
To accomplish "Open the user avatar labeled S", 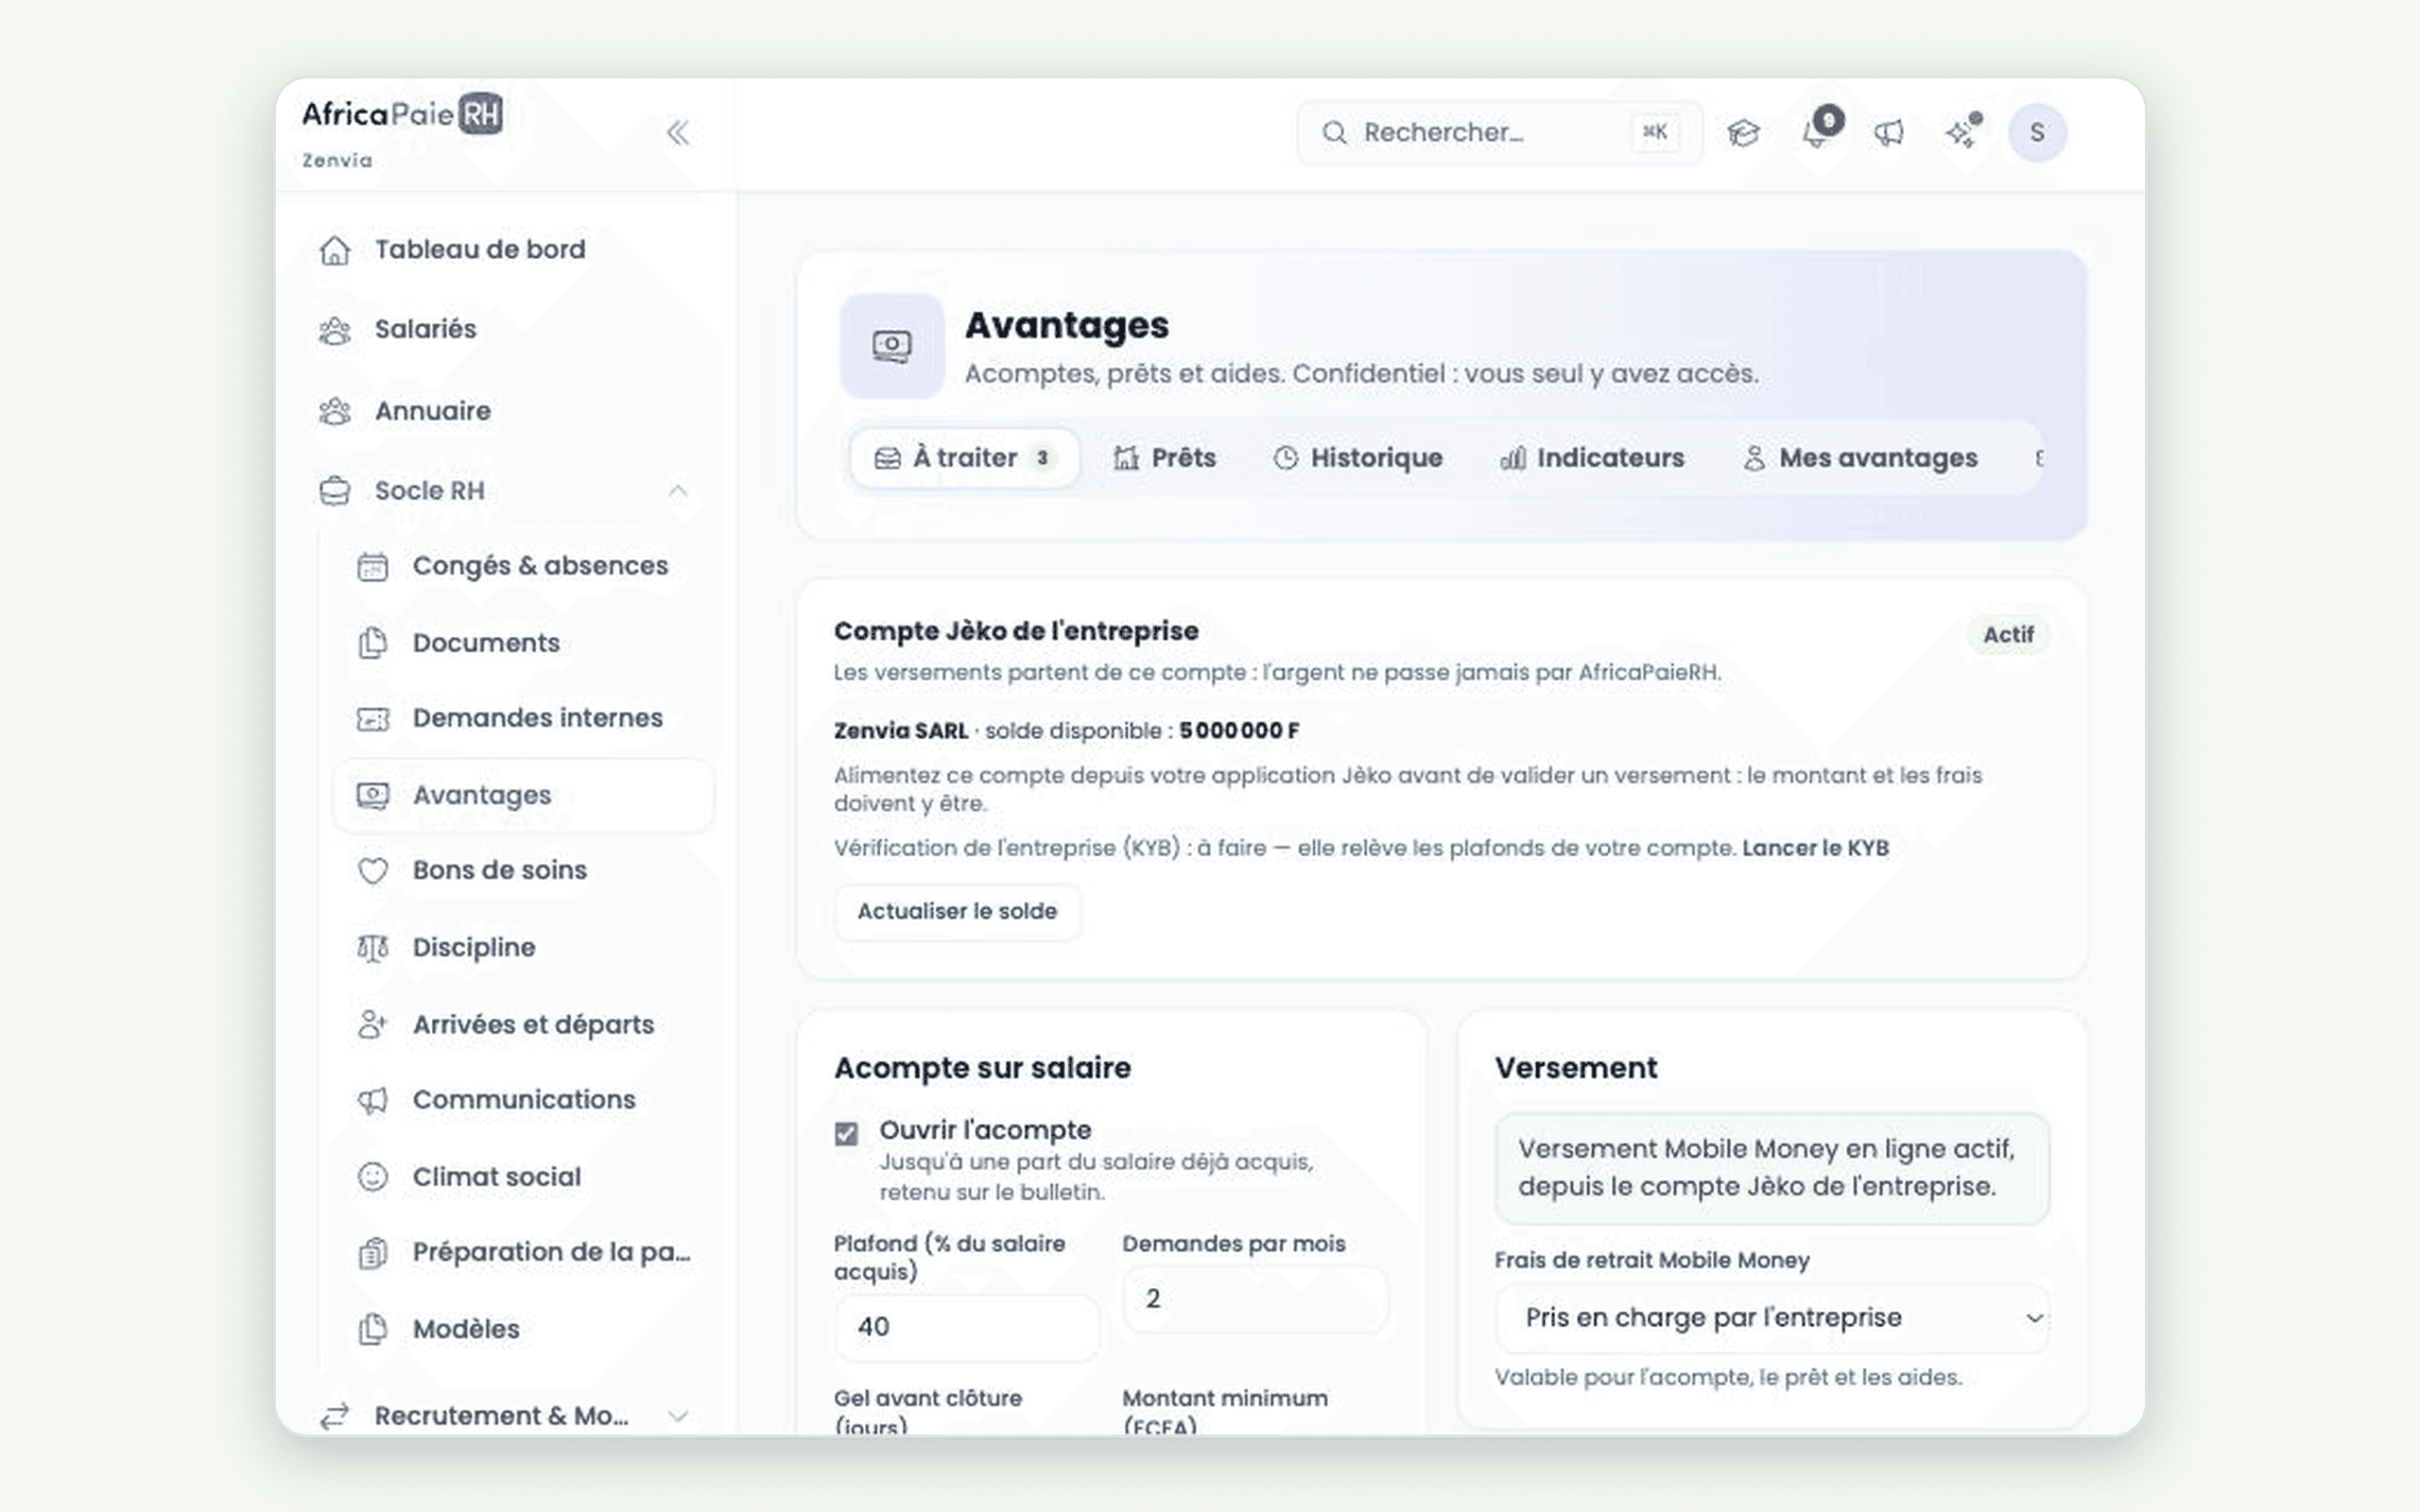I will point(2036,132).
